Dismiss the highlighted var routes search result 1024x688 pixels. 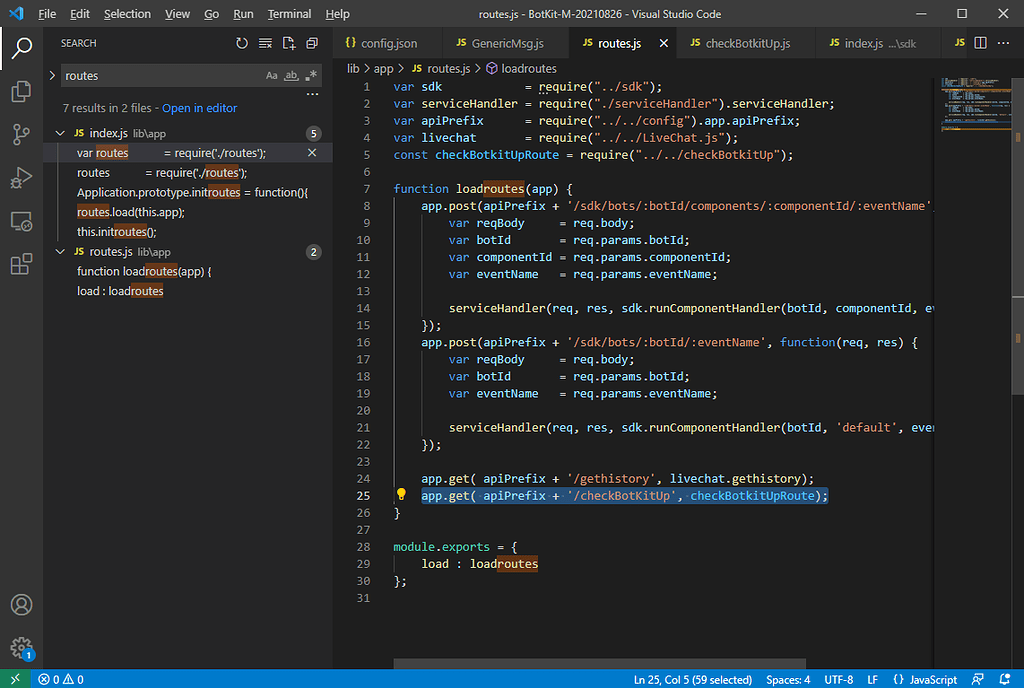tap(311, 152)
